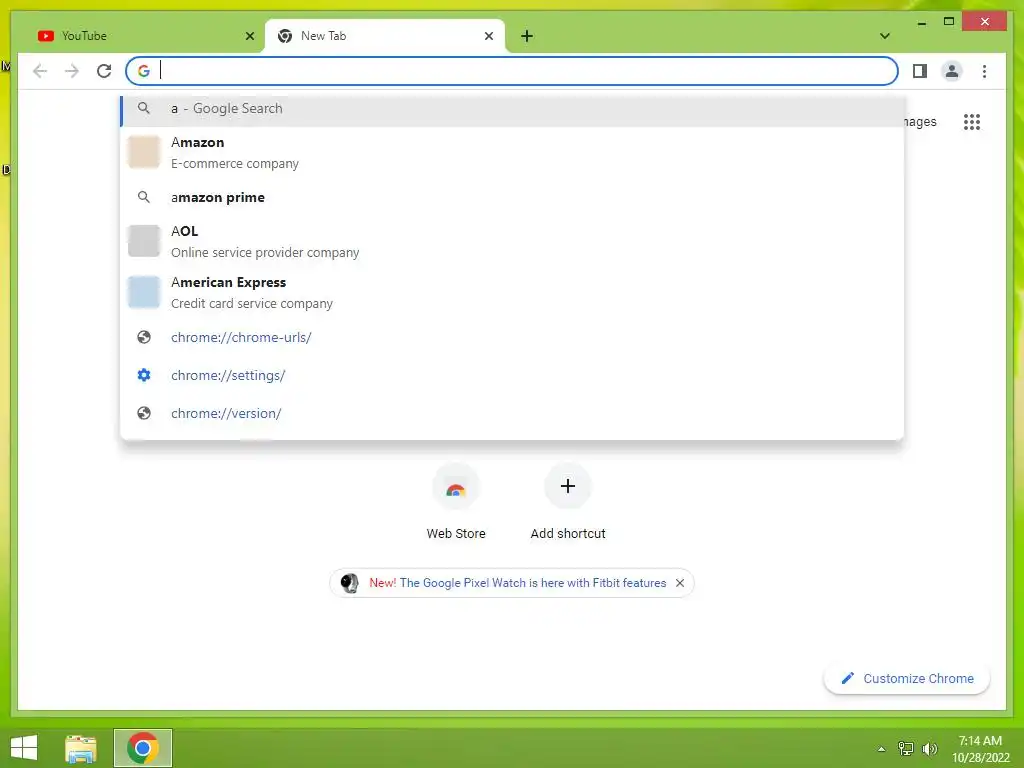Go forward using the forward arrow
Image resolution: width=1024 pixels, height=768 pixels.
click(72, 71)
